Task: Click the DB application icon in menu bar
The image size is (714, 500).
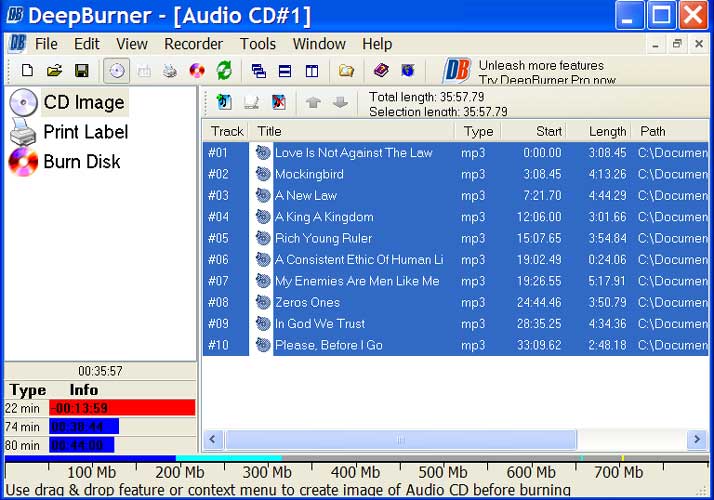Action: tap(17, 44)
